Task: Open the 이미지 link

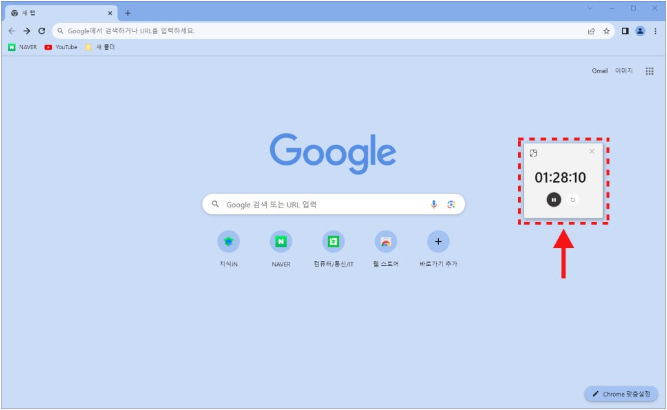Action: coord(624,71)
